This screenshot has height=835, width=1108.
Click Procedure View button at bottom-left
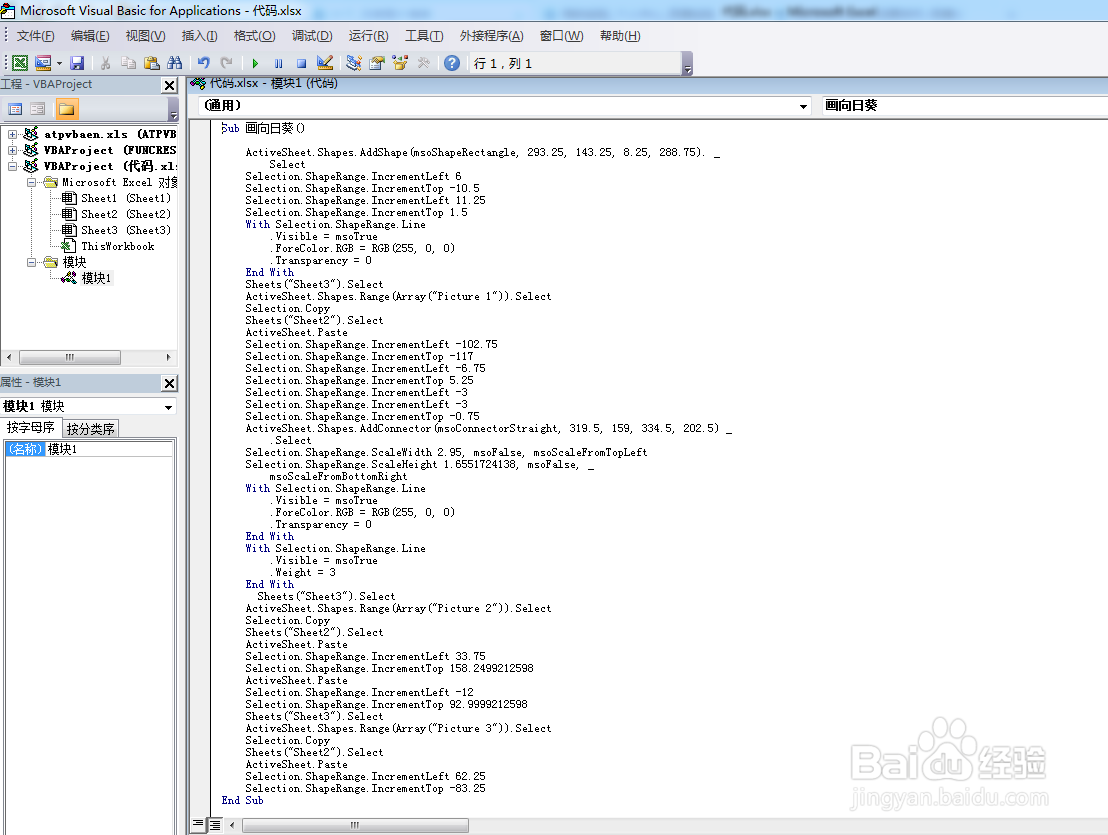(198, 824)
